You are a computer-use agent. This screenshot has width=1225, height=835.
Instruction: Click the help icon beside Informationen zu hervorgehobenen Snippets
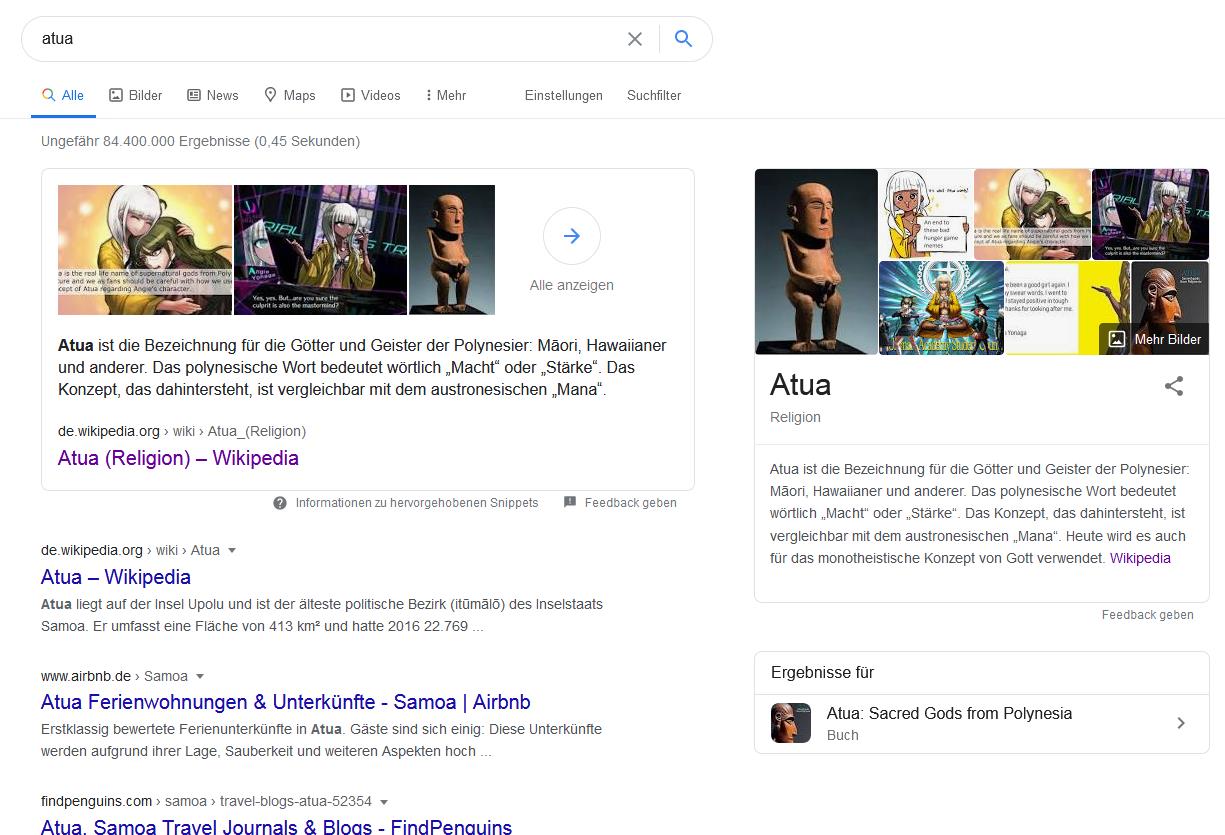pos(280,503)
